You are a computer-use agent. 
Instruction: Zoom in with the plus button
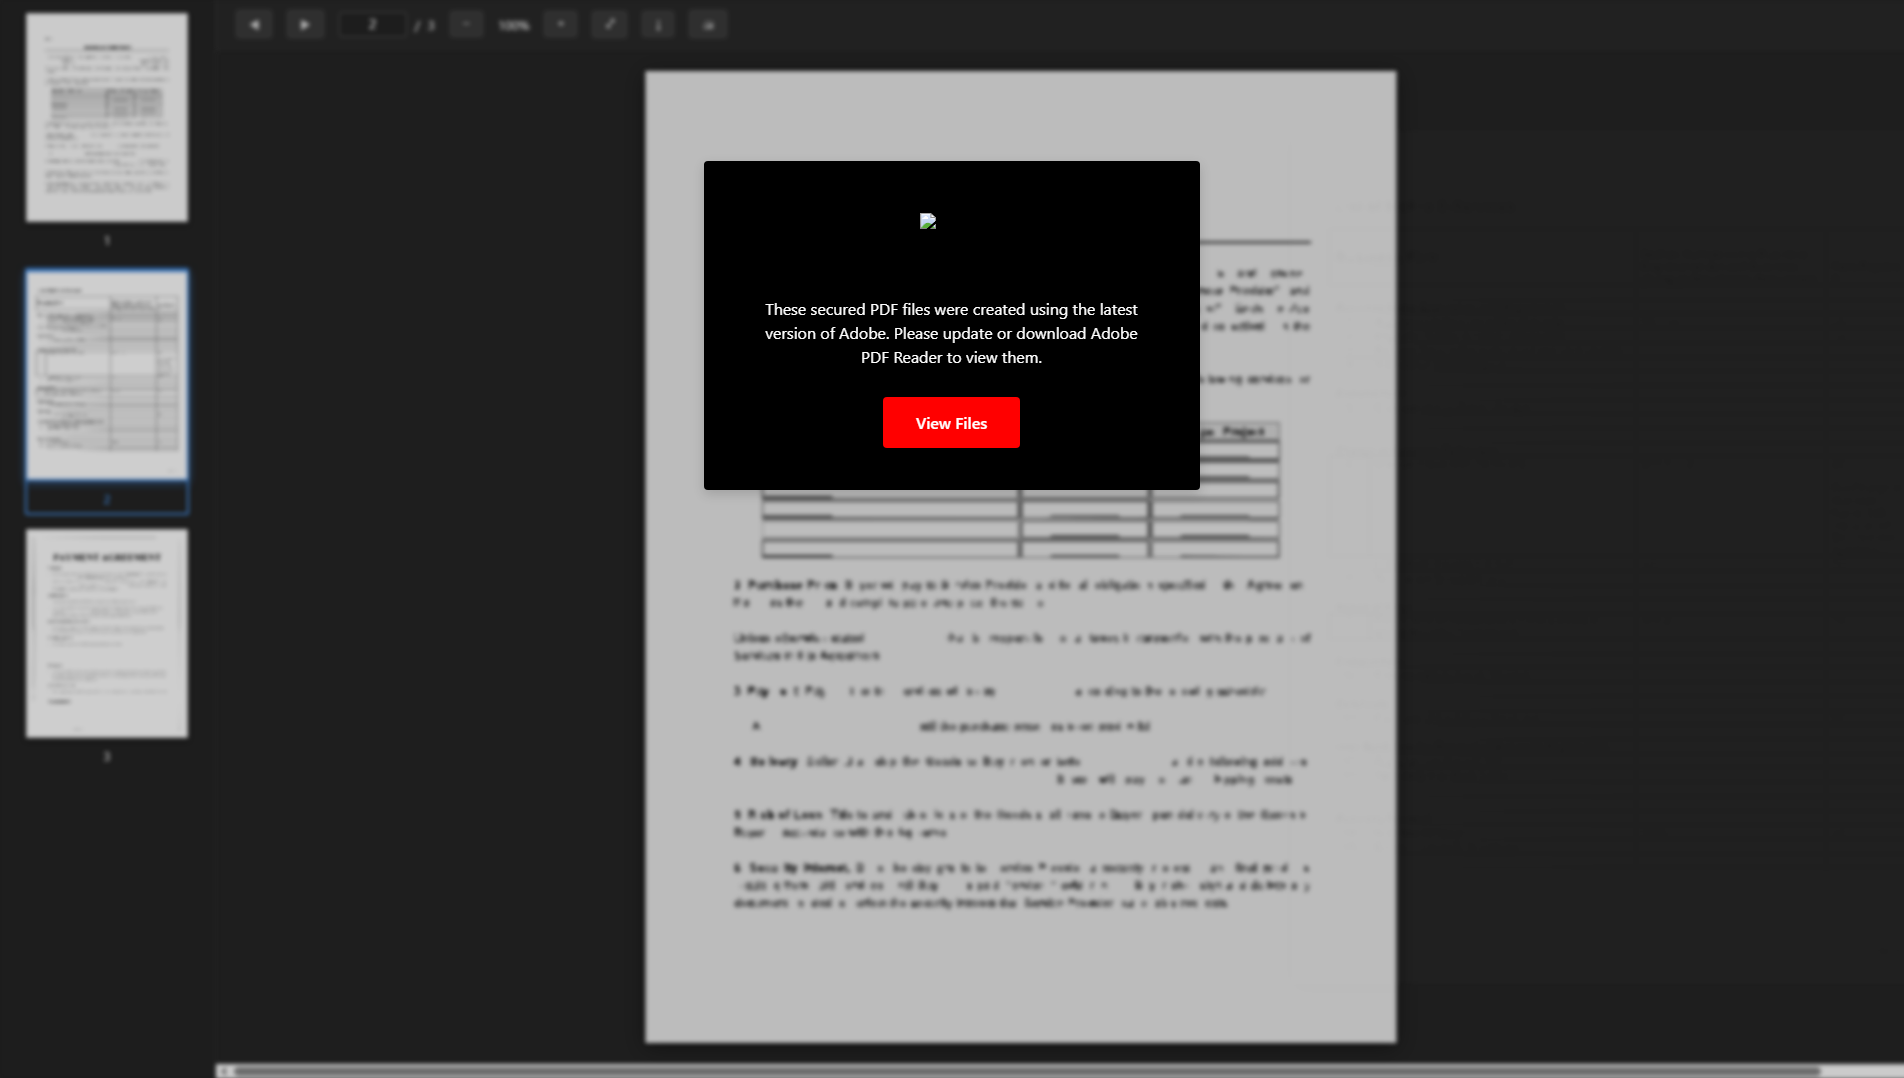point(561,25)
